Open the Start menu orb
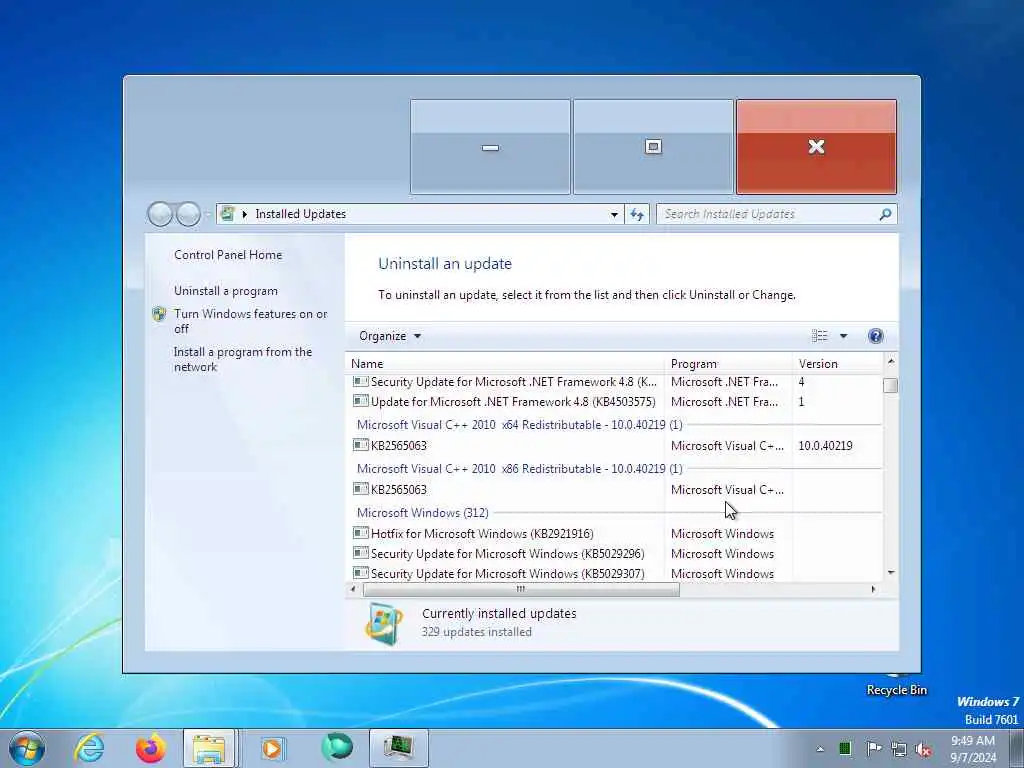The image size is (1024, 768). pyautogui.click(x=27, y=748)
